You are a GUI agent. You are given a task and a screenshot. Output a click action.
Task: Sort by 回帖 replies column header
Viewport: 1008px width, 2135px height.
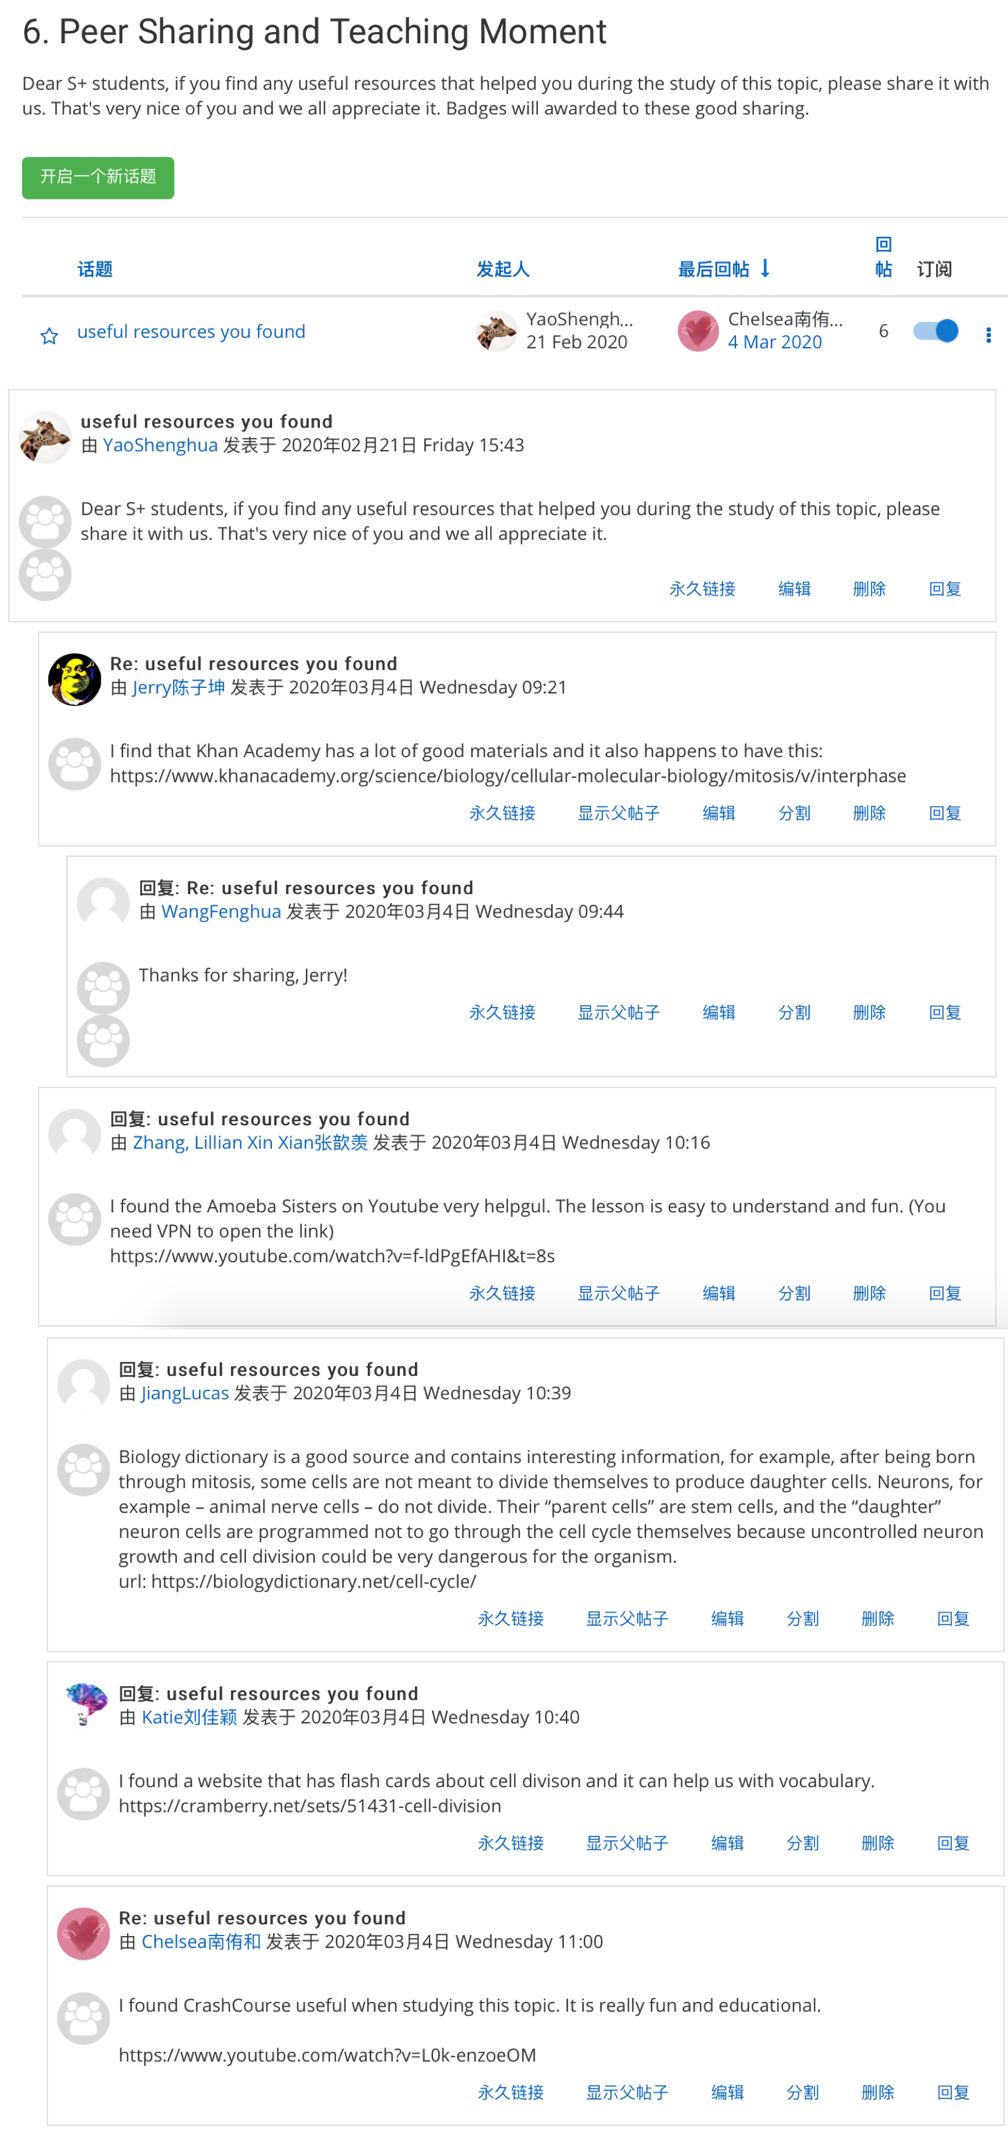pos(884,257)
